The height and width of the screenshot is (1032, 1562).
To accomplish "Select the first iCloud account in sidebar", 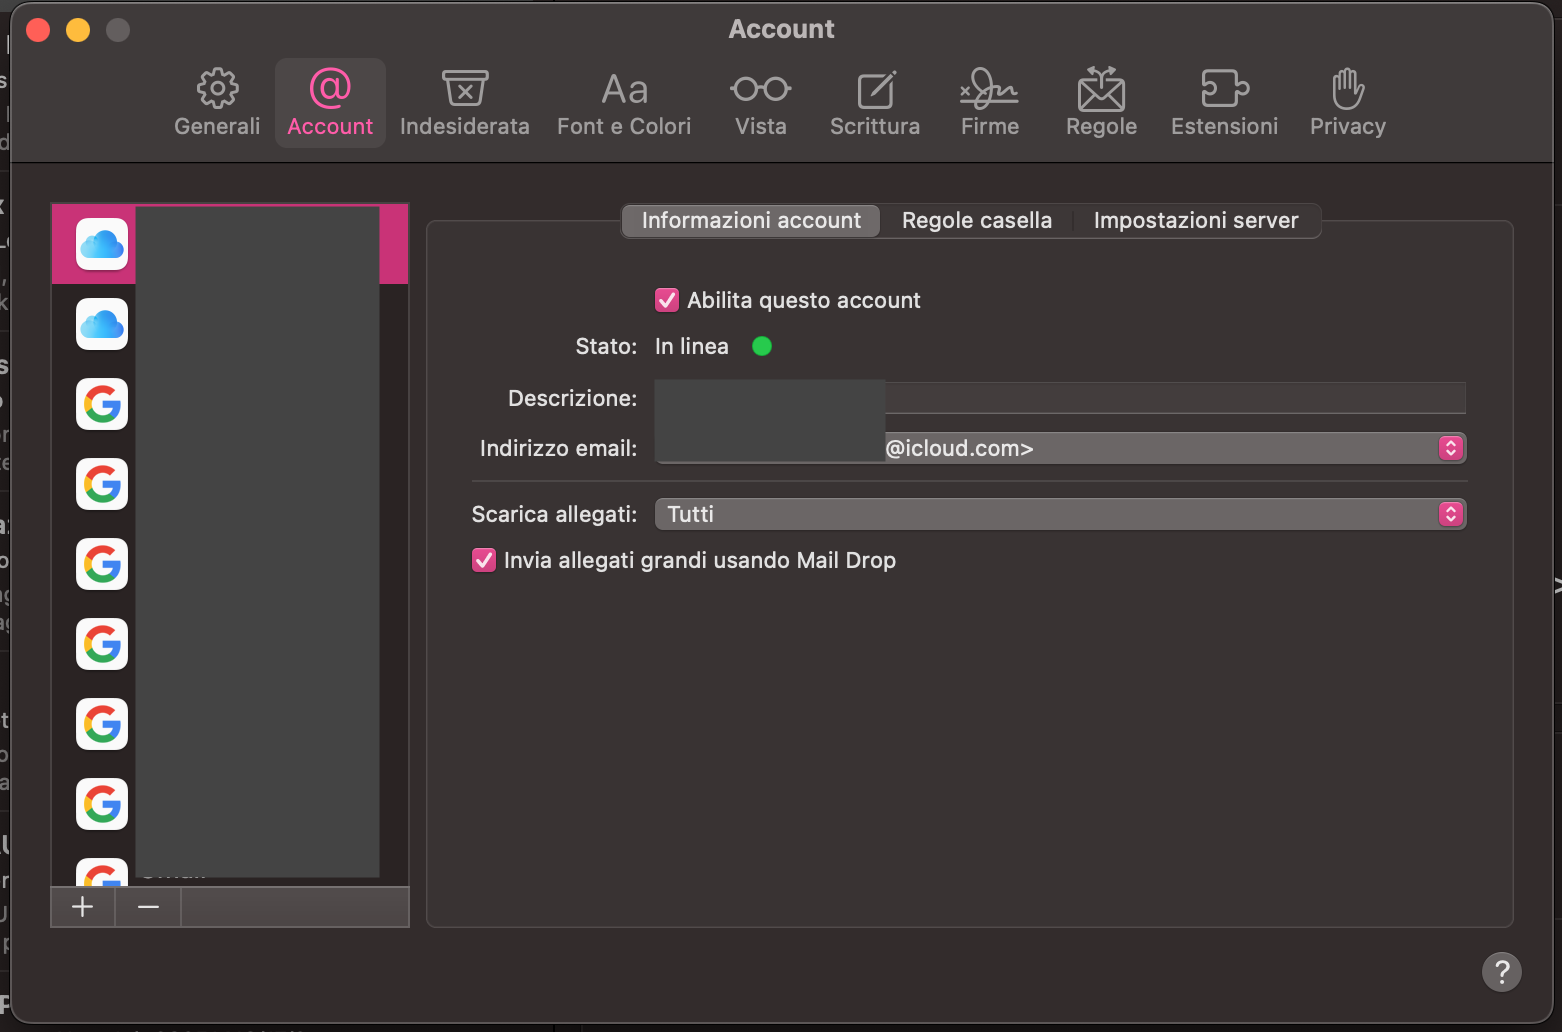I will (102, 243).
